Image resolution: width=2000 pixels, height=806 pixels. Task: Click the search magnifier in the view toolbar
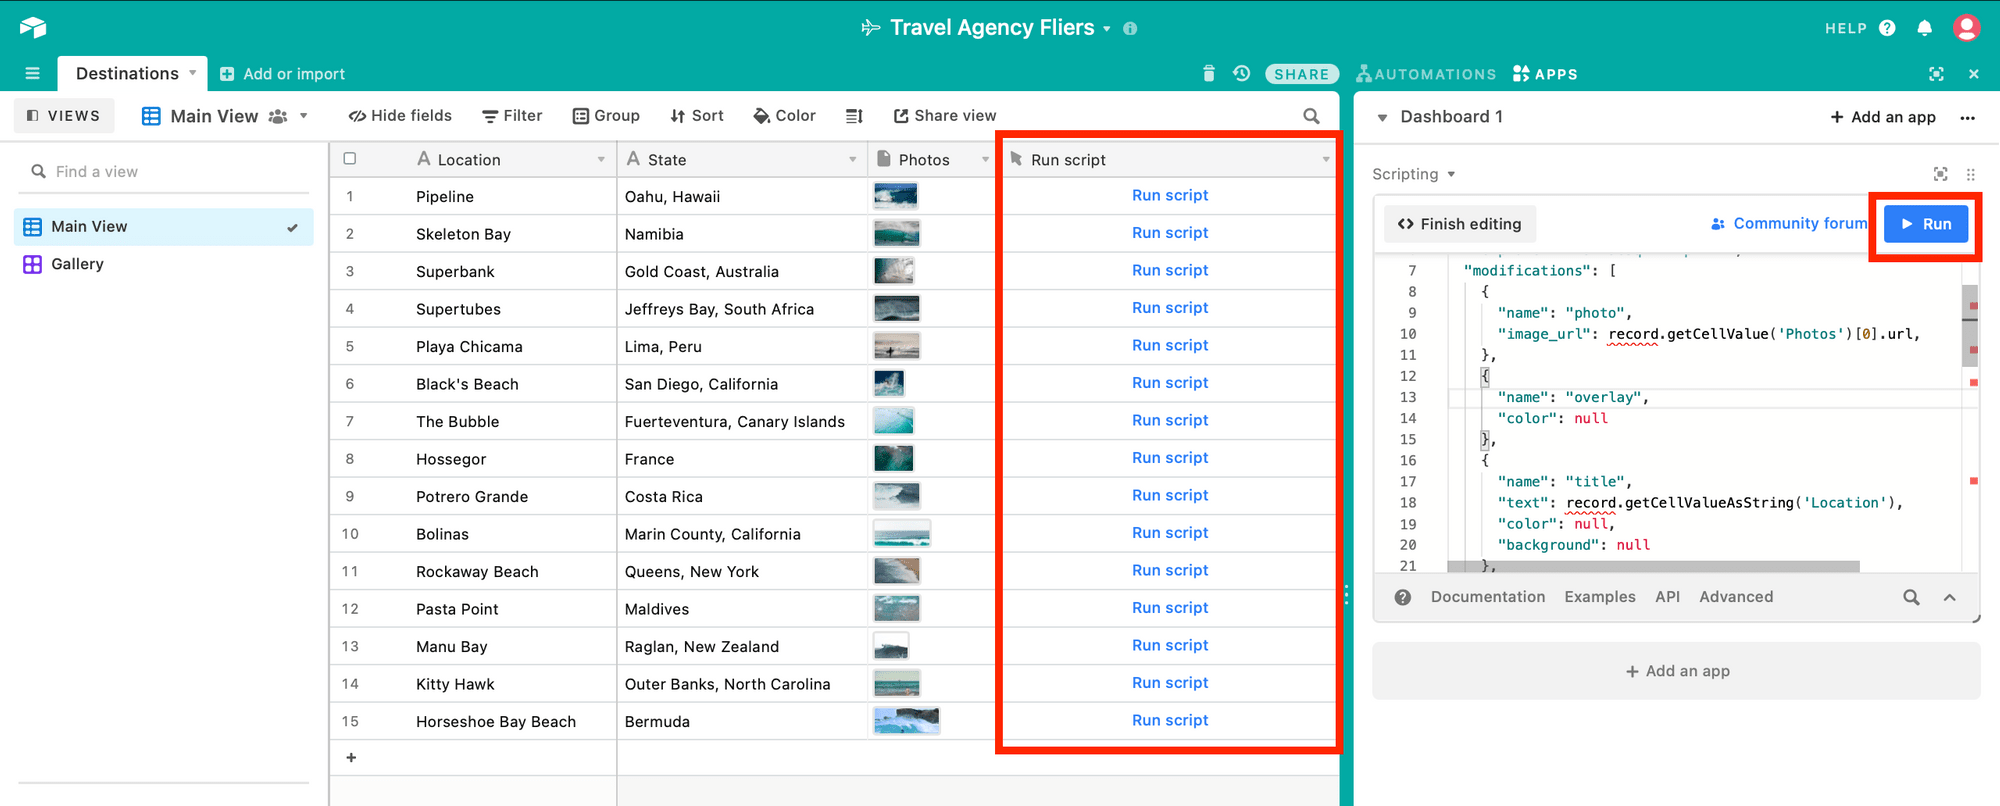click(1311, 116)
